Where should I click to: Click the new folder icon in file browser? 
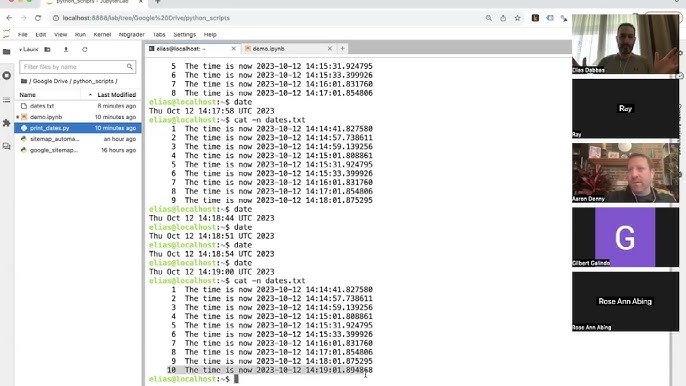[47, 49]
